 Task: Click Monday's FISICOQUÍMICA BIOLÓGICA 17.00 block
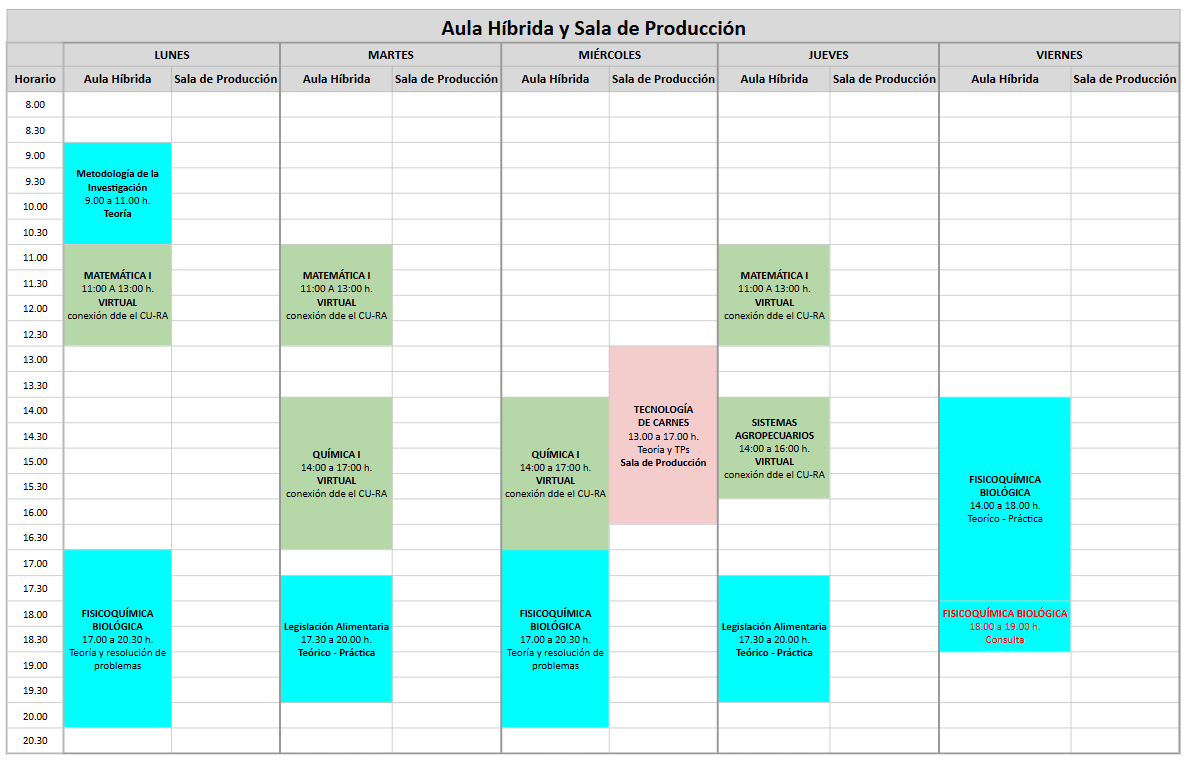[117, 638]
